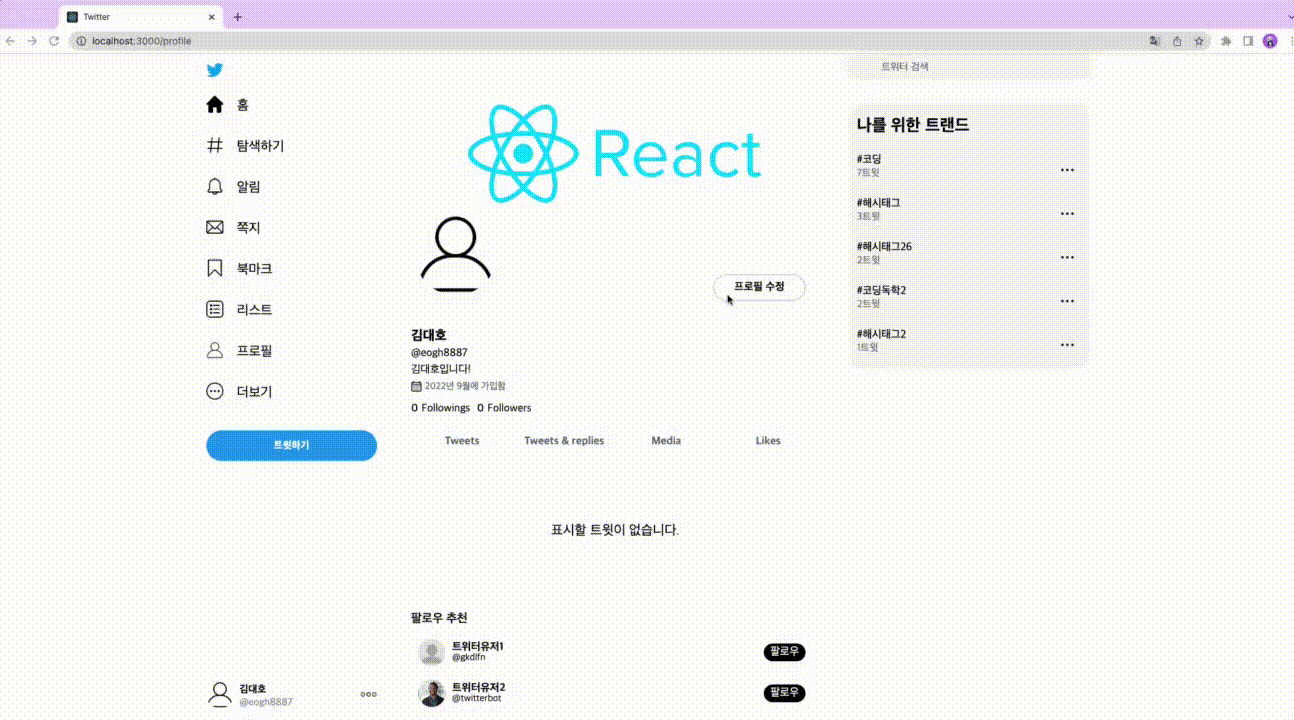Switch to the Likes tab
Image resolution: width=1294 pixels, height=720 pixels.
[768, 441]
